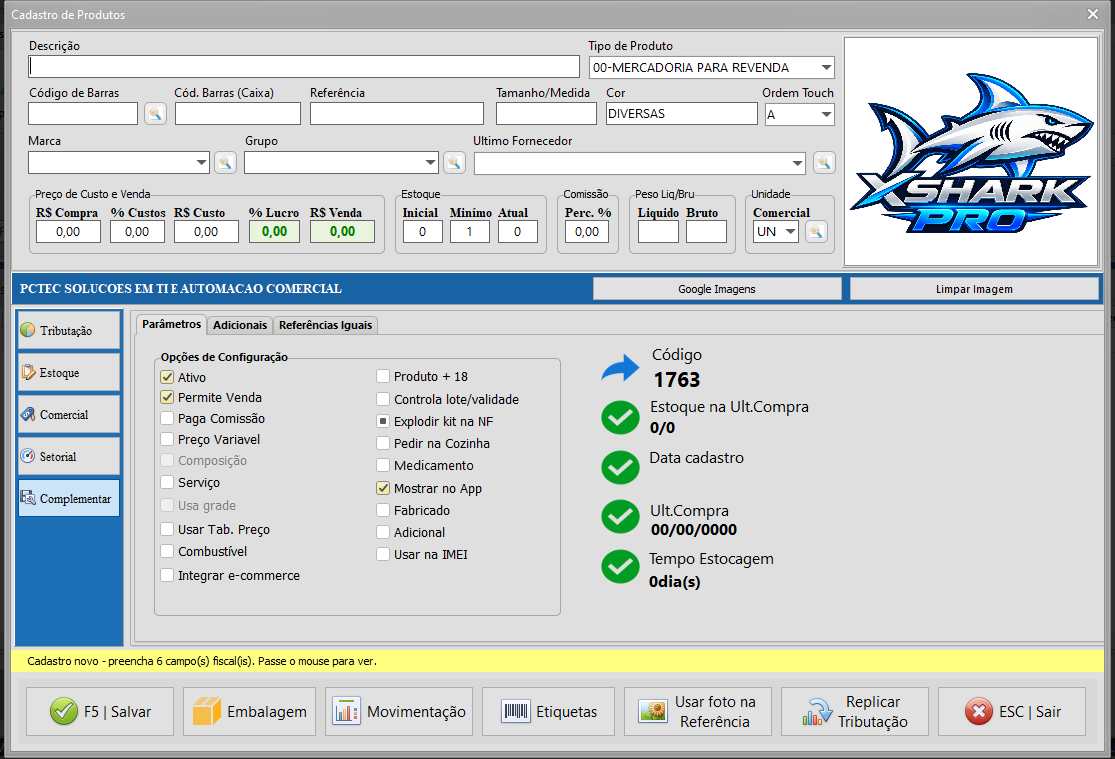
Task: Open the Ordem Touch dropdown
Action: tap(826, 114)
